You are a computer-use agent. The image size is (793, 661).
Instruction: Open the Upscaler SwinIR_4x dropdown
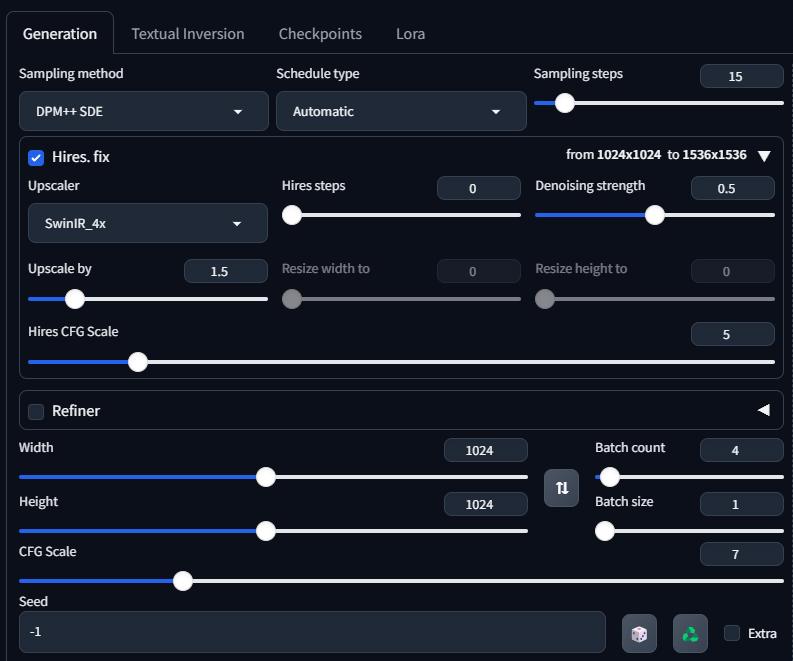click(148, 223)
